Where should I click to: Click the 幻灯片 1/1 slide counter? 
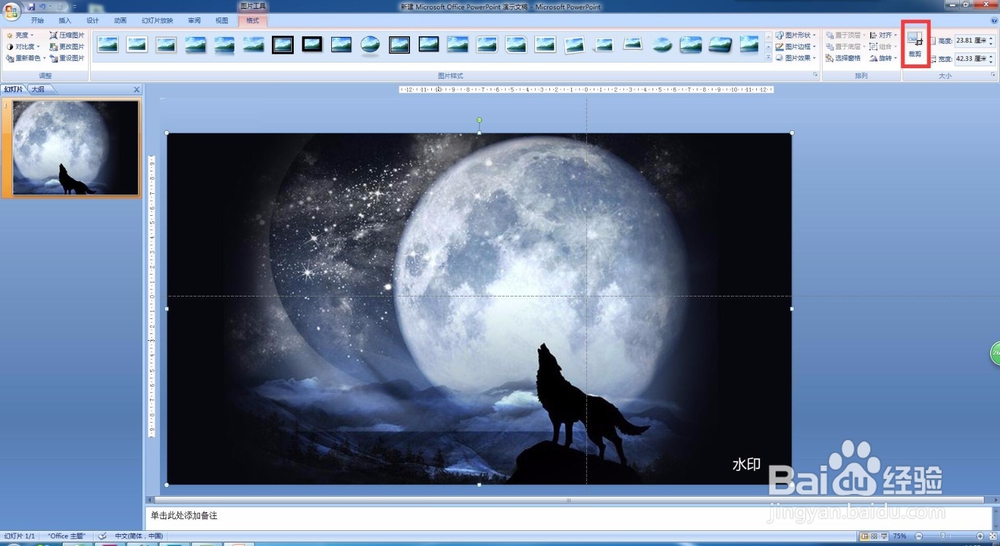(19, 536)
